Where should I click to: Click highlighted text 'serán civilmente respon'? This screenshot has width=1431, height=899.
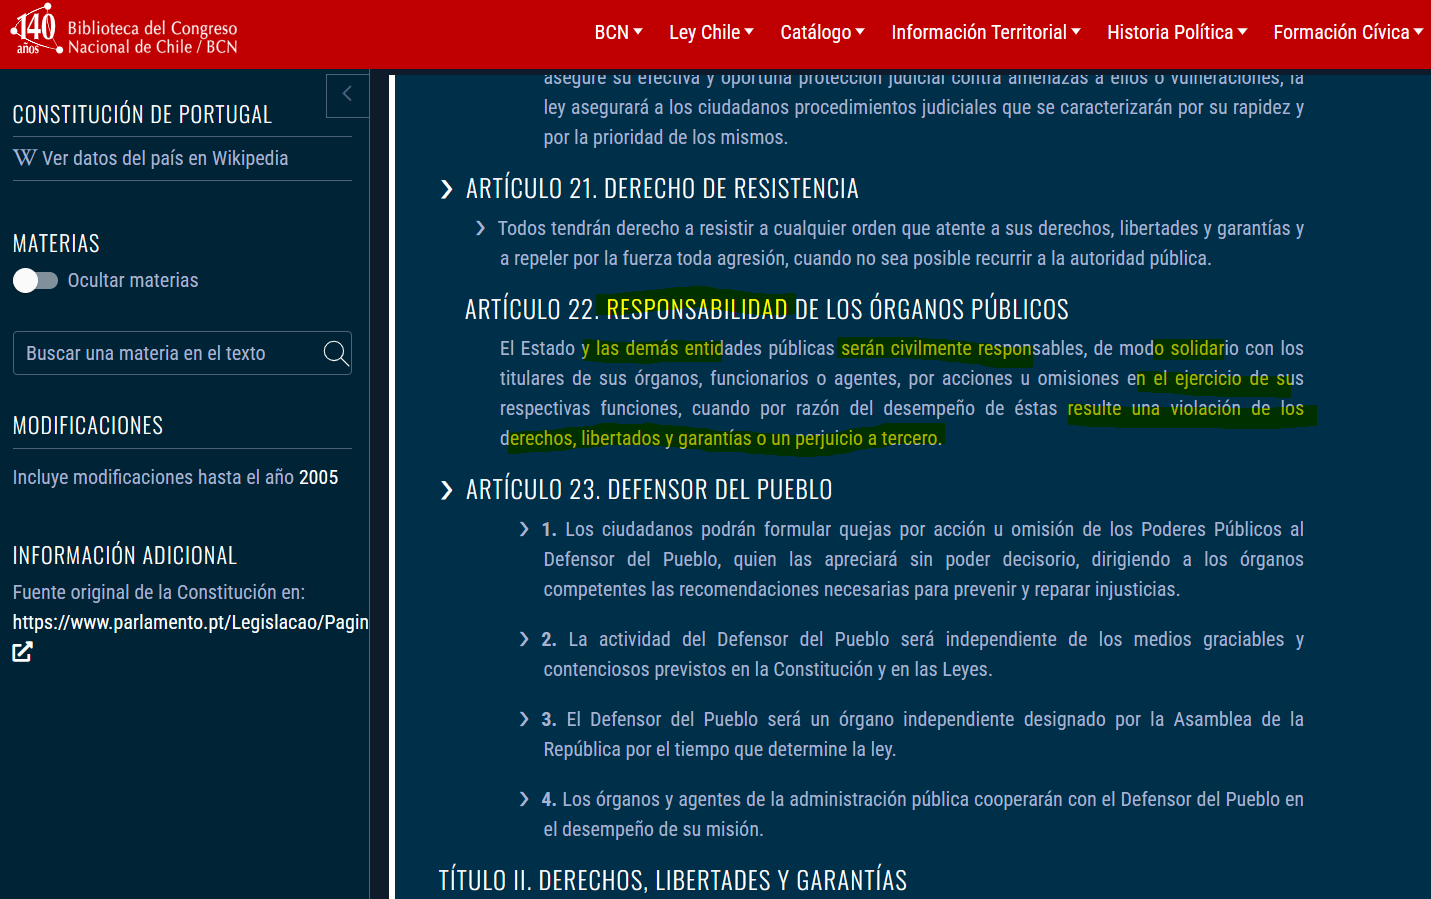click(x=937, y=348)
